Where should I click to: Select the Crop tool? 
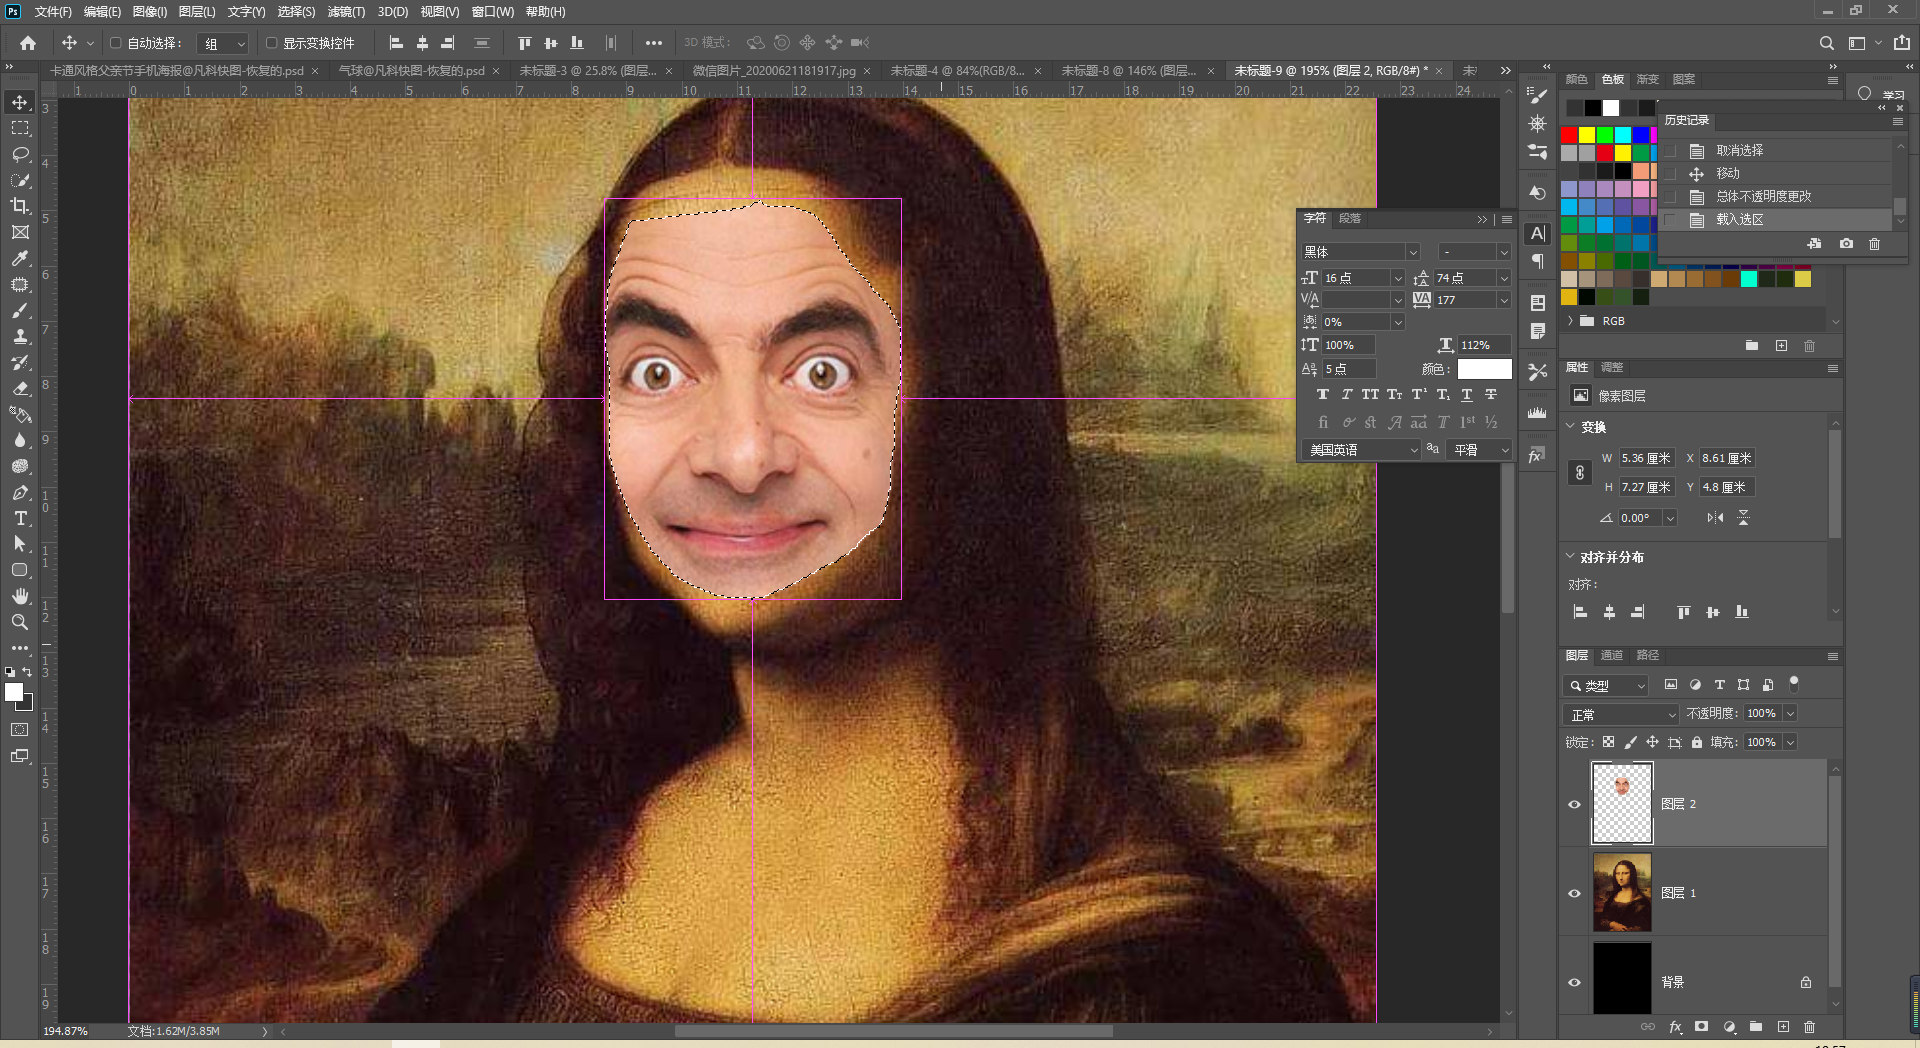point(20,206)
